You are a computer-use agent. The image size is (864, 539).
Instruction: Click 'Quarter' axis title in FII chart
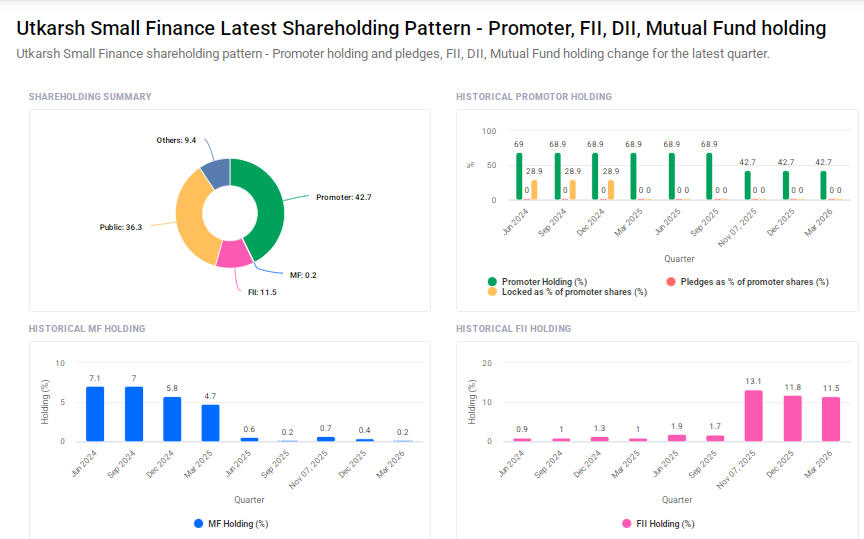677,500
